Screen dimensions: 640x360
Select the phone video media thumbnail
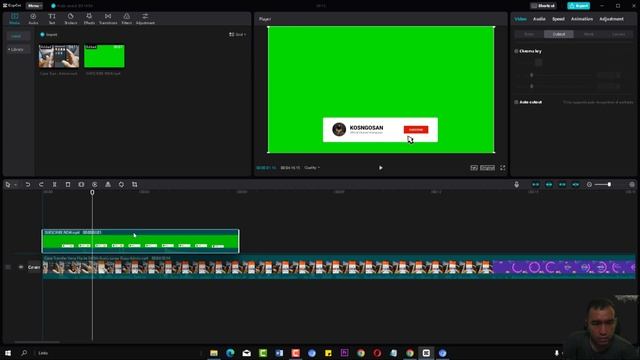coord(59,56)
